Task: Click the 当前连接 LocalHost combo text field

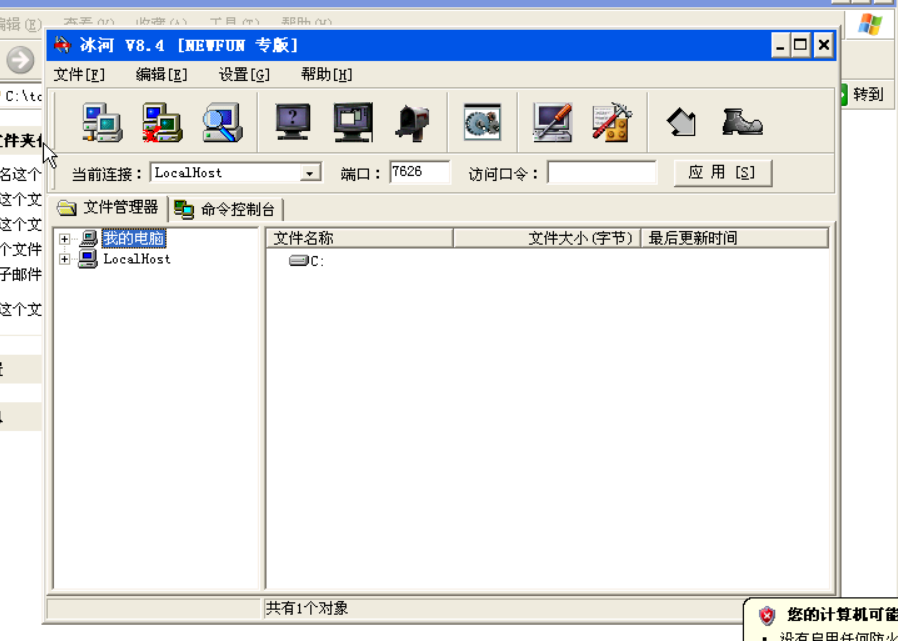Action: [225, 172]
